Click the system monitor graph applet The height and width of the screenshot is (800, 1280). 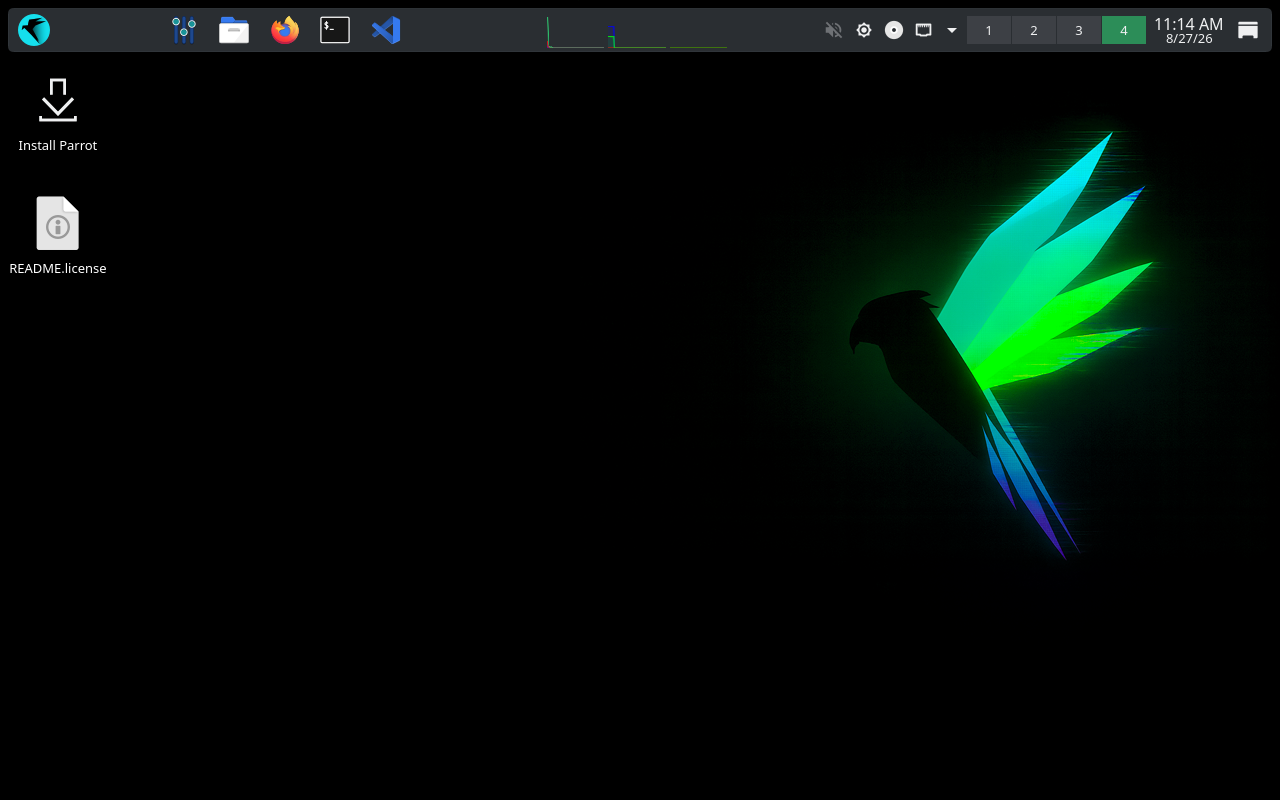click(637, 31)
